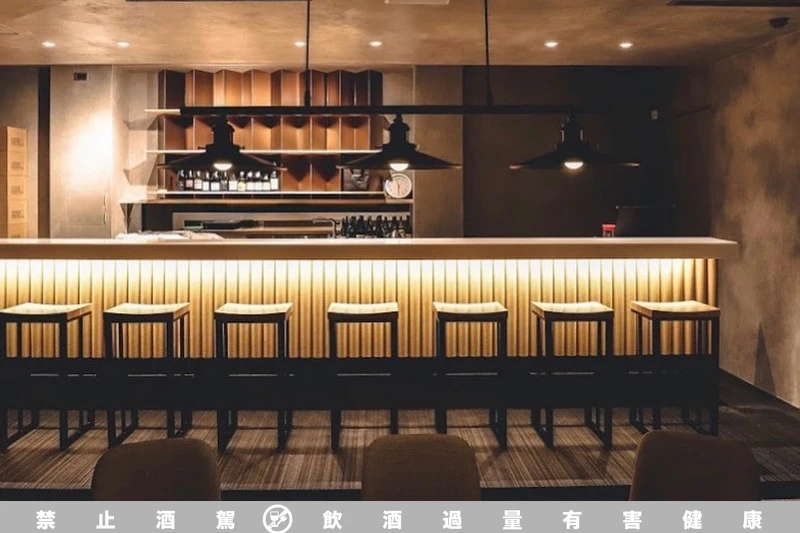The width and height of the screenshot is (800, 533).
Task: Click the center bar stool seat
Action: pyautogui.click(x=363, y=312)
